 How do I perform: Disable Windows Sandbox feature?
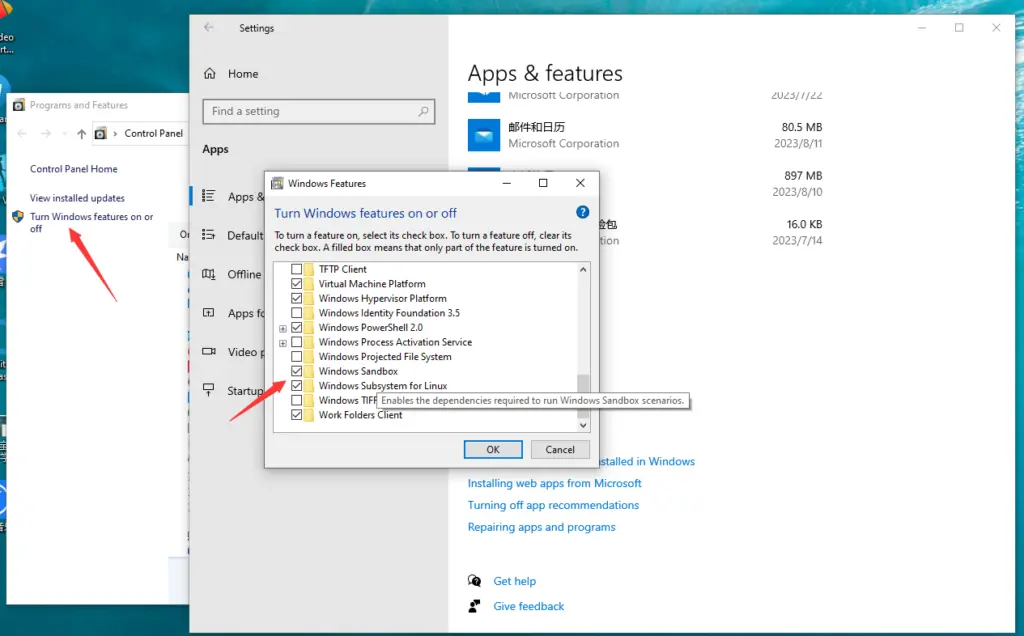point(297,371)
